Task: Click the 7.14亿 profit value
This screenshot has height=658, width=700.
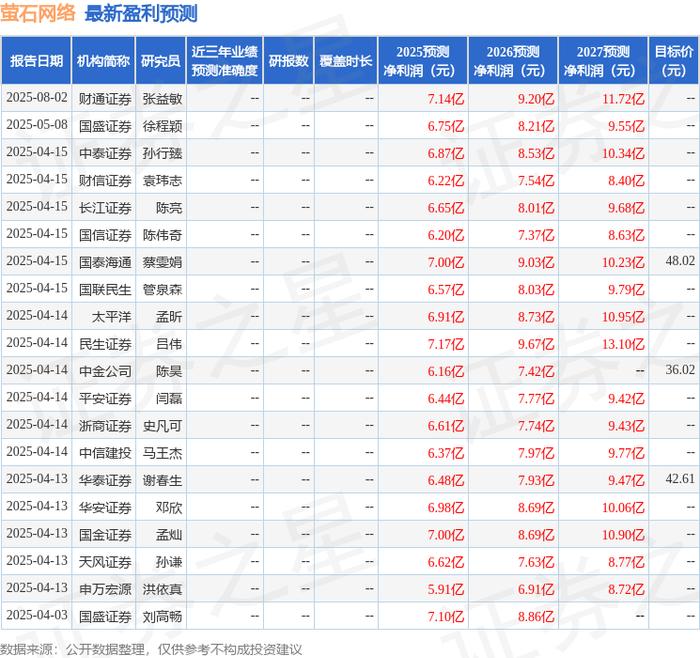Action: click(x=446, y=99)
